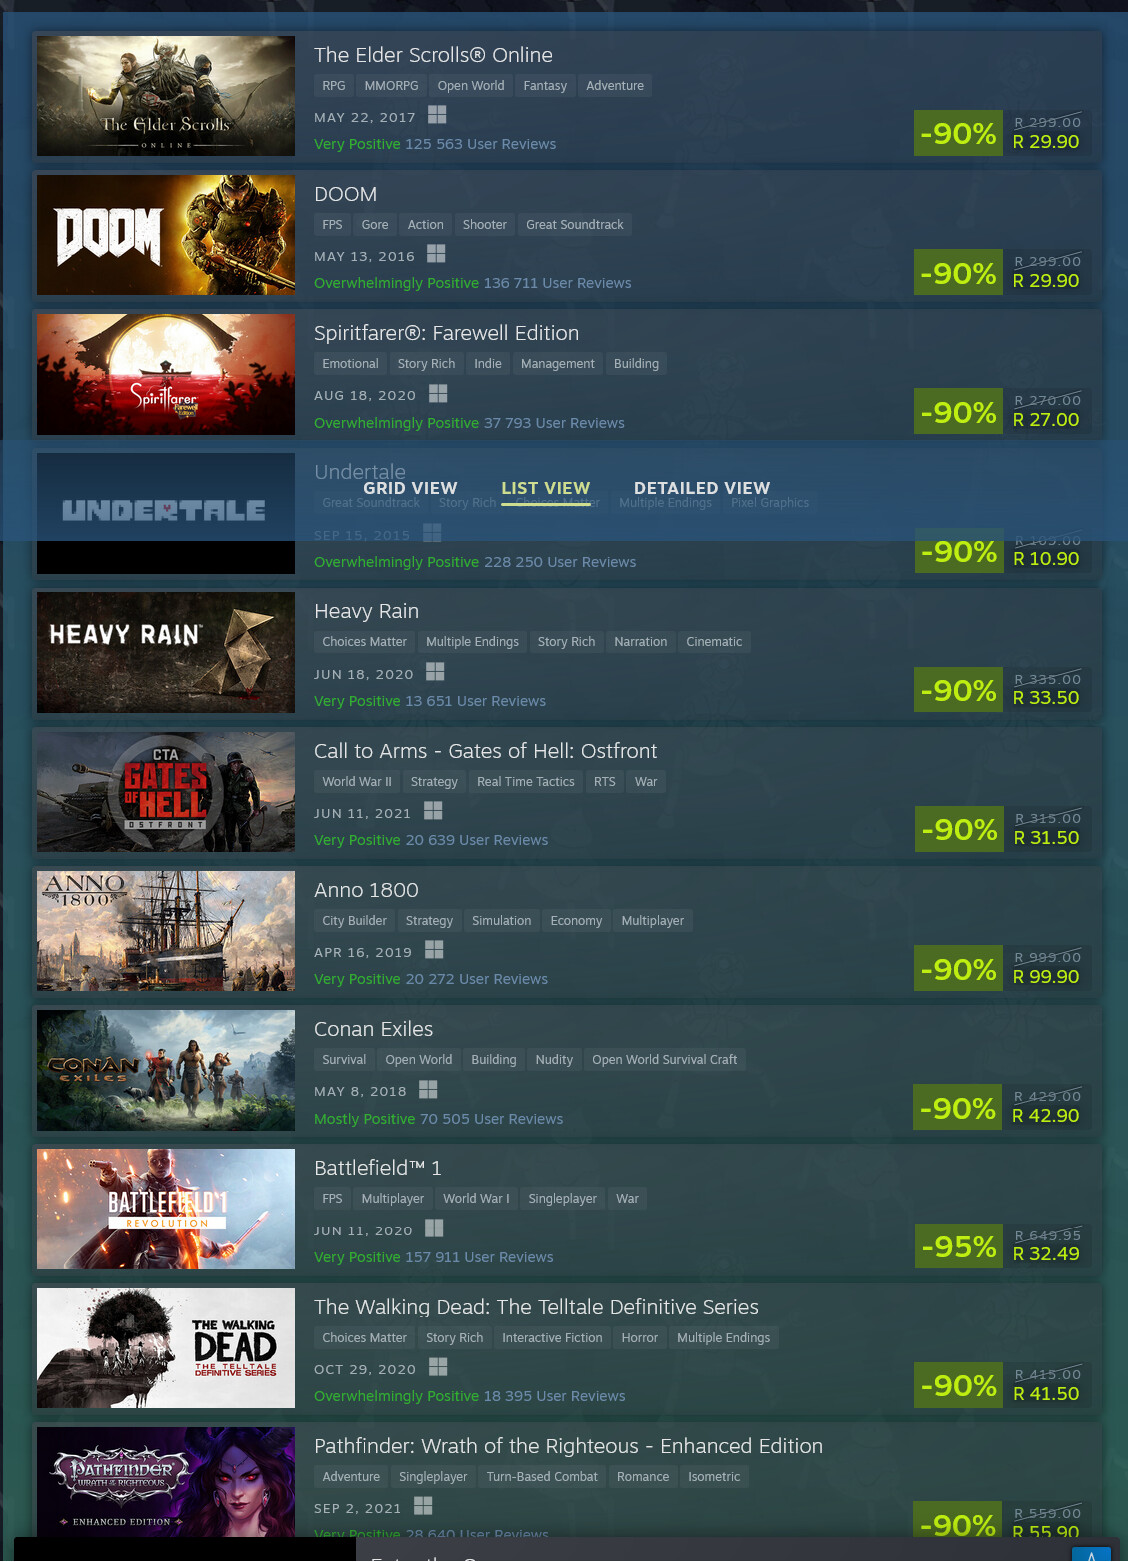Click Windows platform icon on Heavy Rain row

coord(435,672)
